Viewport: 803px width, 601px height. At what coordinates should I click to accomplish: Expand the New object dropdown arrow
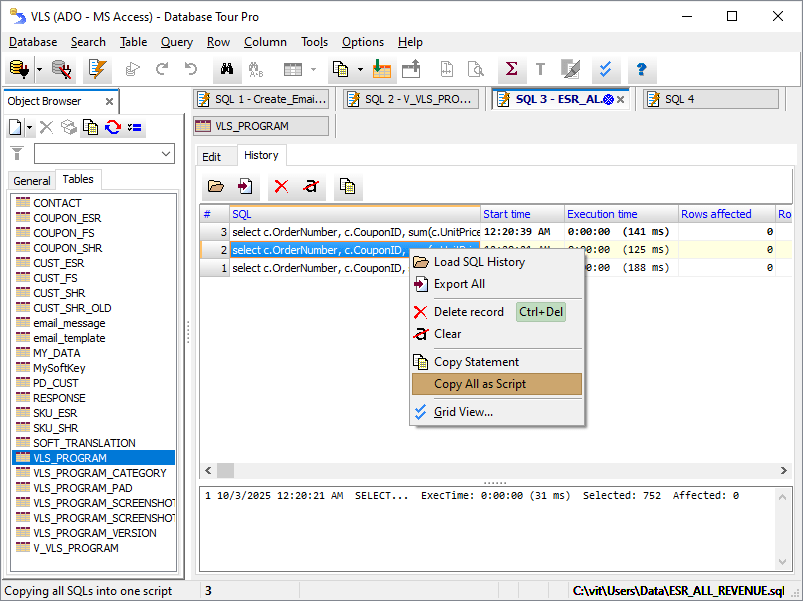tap(30, 127)
